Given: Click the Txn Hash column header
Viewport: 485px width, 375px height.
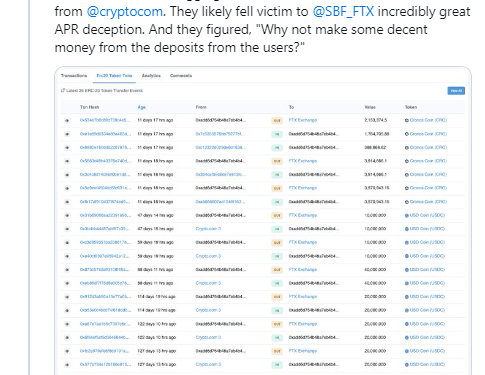Looking at the screenshot, I should 89,107.
